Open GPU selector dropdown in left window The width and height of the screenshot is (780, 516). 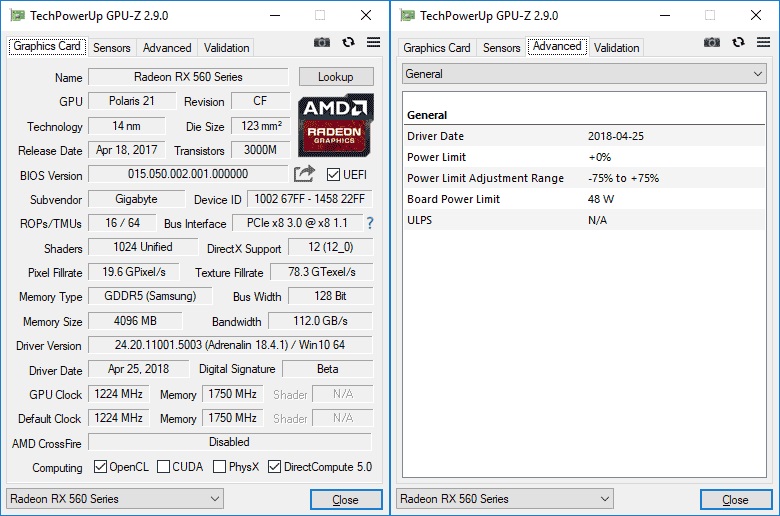tap(115, 499)
